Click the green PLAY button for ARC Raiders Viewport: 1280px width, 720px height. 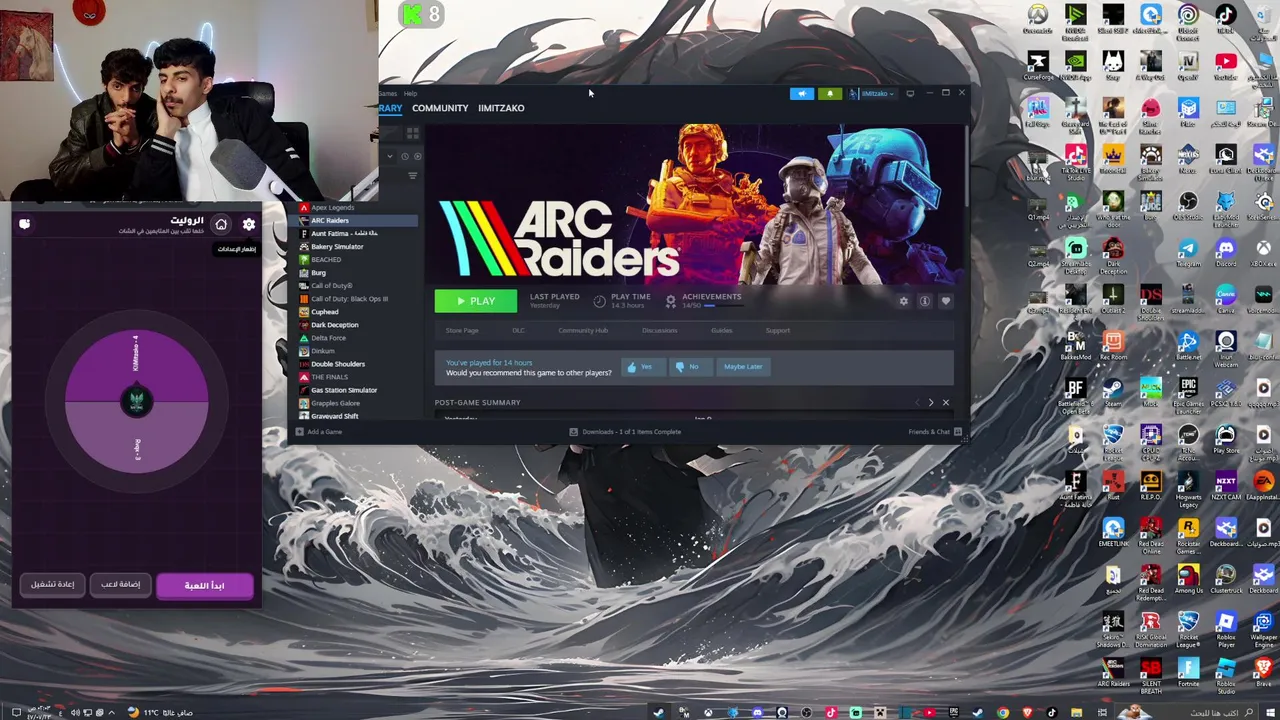[x=476, y=301]
